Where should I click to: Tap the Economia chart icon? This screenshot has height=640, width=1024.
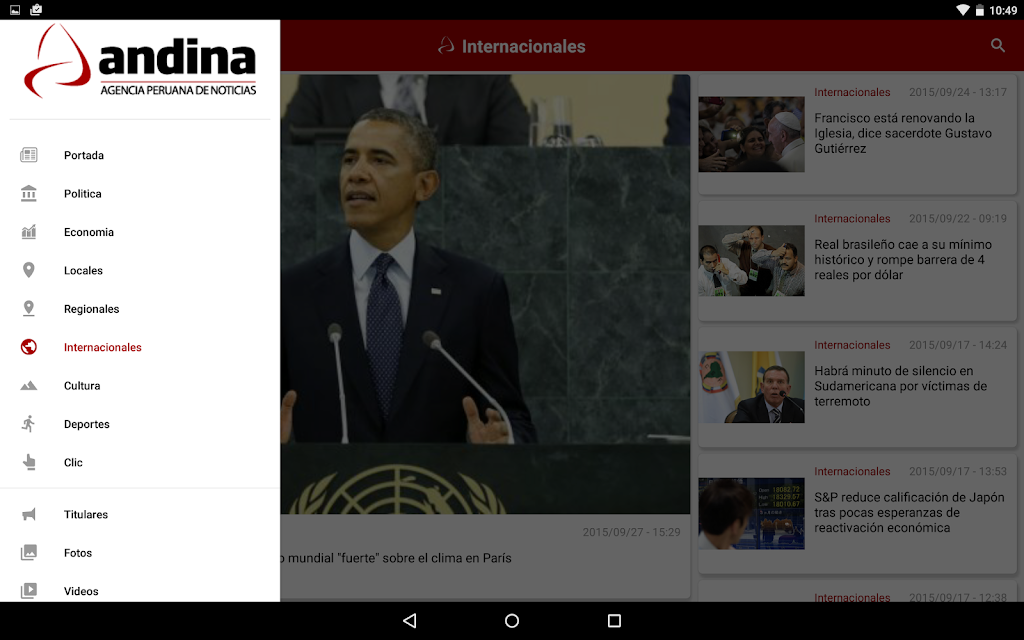pyautogui.click(x=29, y=232)
